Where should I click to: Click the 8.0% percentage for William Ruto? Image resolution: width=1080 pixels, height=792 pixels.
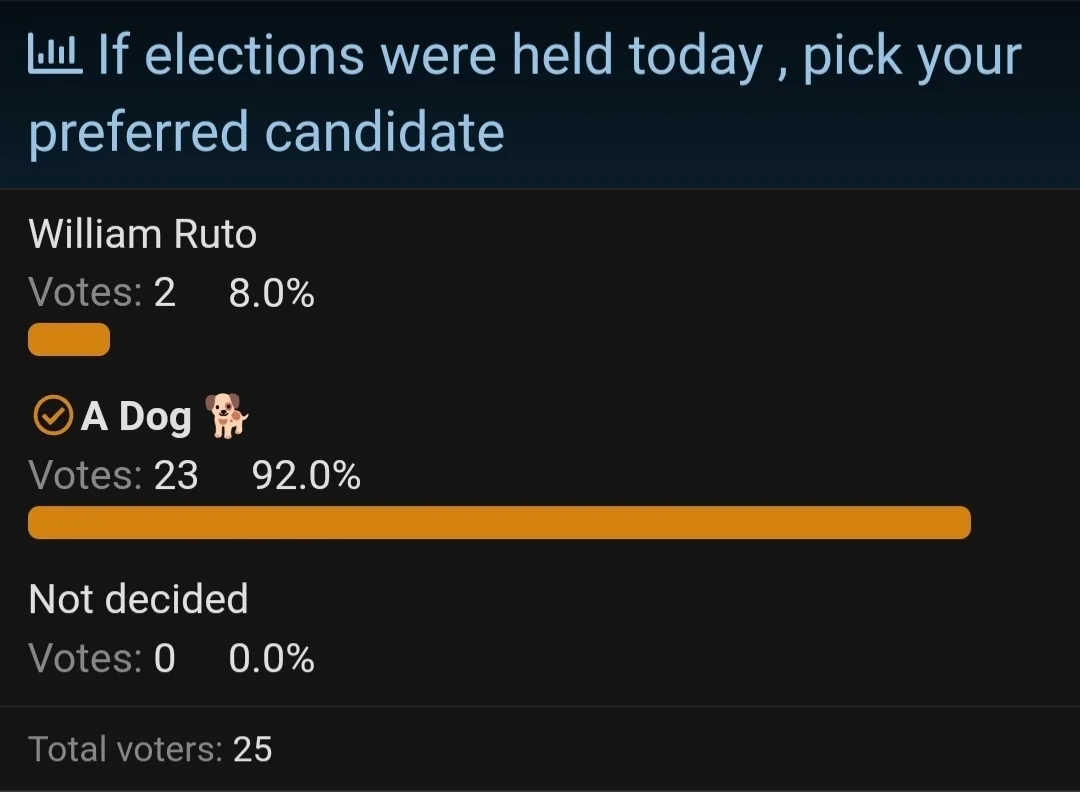pos(271,293)
